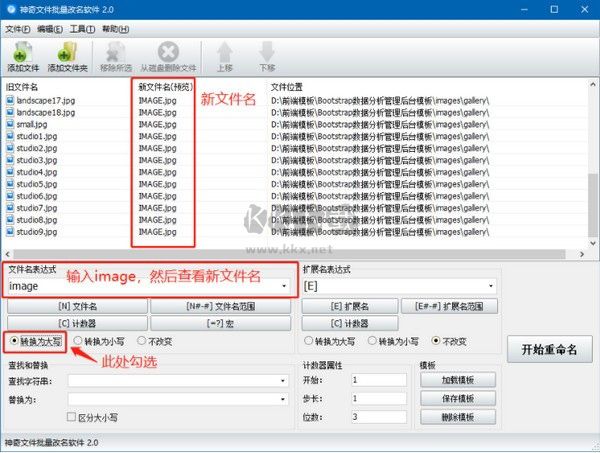Click the 删除模板 button
Screen dimensions: 600x453
point(458,417)
